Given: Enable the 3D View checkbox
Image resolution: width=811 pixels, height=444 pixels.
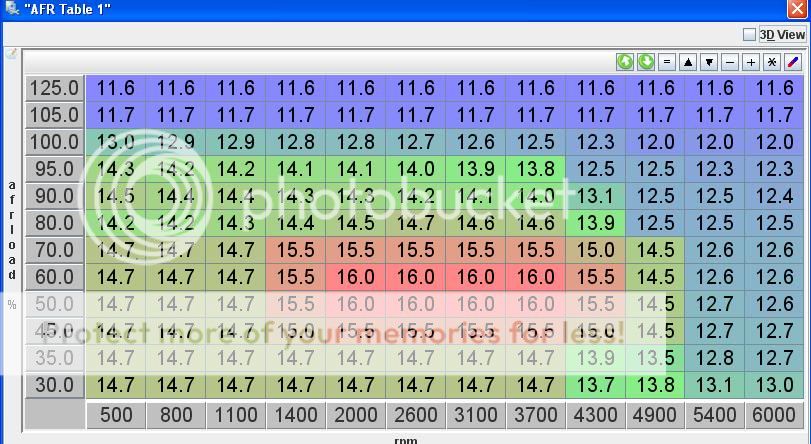Looking at the screenshot, I should 750,35.
